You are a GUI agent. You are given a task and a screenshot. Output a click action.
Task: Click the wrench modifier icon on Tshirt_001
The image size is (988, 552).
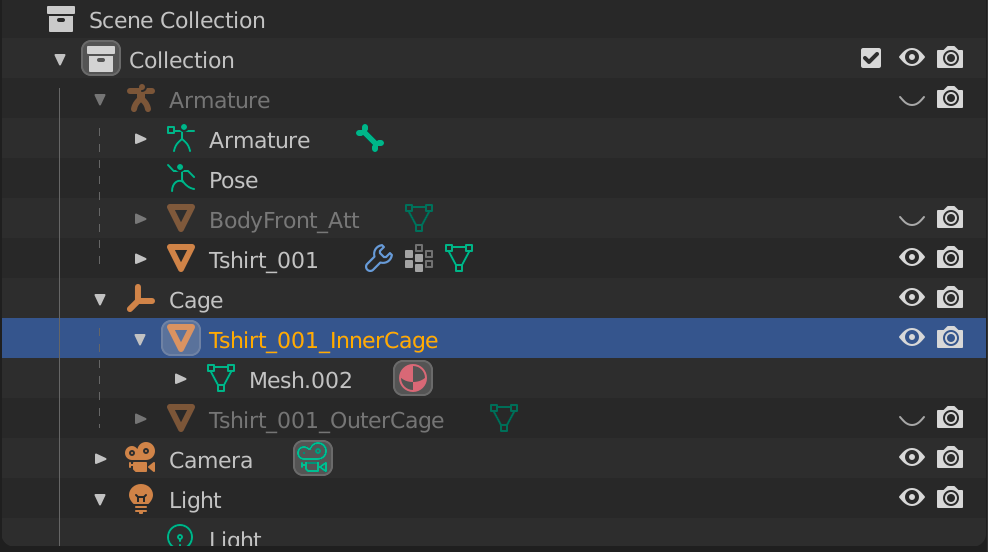click(x=378, y=259)
